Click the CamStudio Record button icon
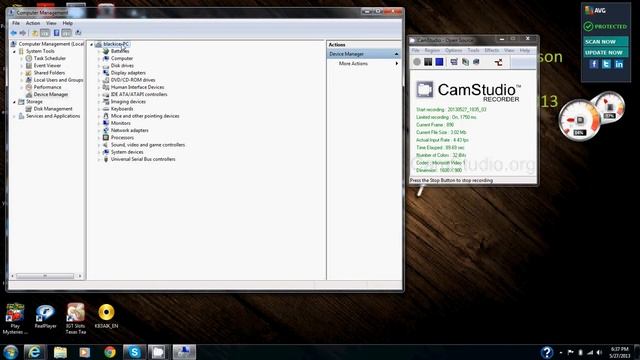640x360 pixels. click(x=417, y=62)
